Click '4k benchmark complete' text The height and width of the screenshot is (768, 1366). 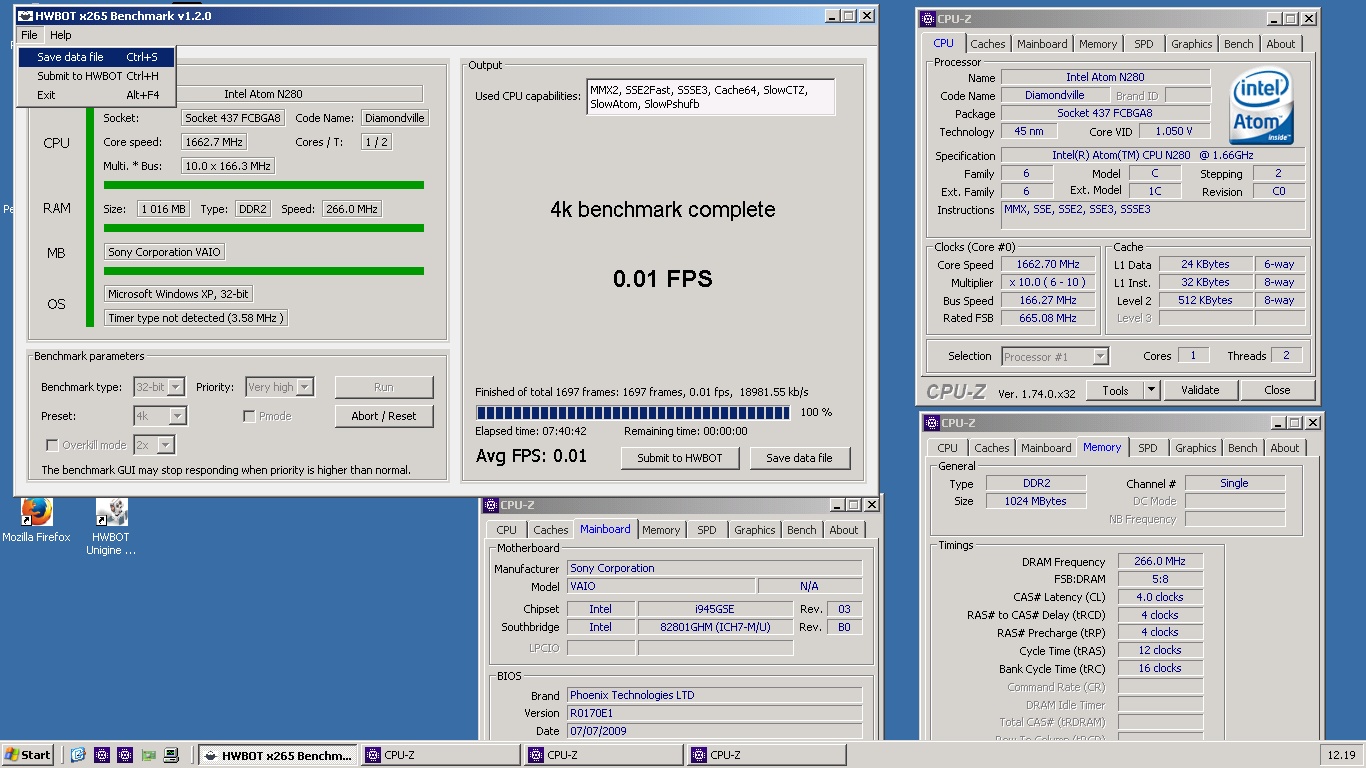(663, 209)
